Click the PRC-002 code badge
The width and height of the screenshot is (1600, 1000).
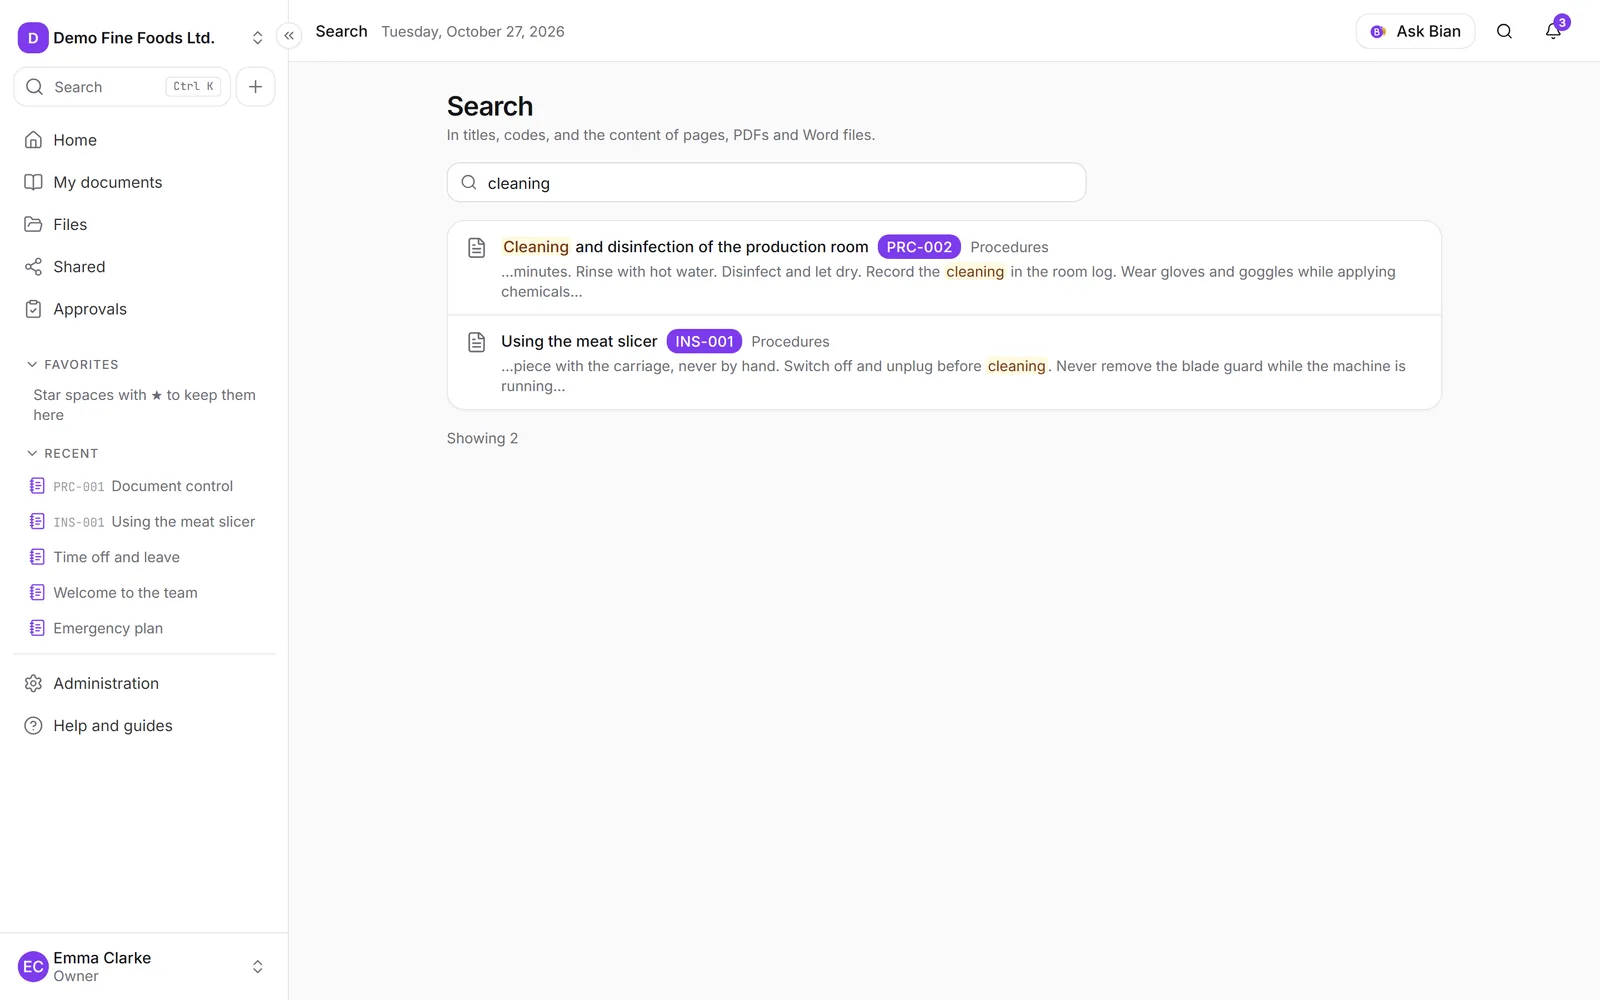[919, 247]
